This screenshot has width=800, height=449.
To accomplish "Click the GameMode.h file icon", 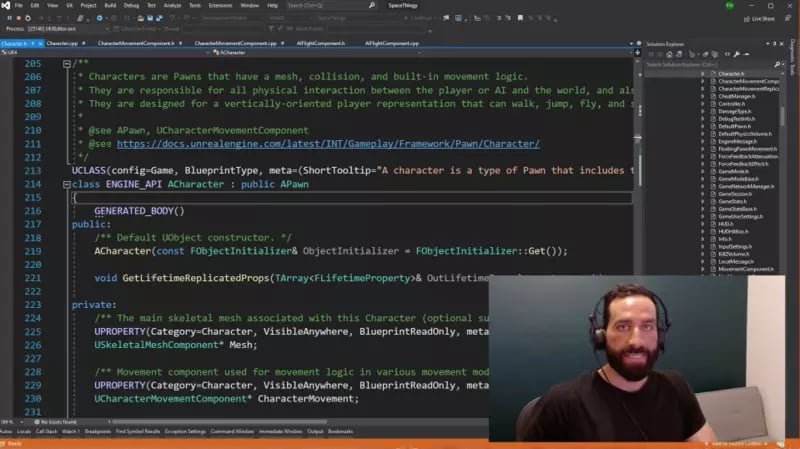I will coord(714,171).
